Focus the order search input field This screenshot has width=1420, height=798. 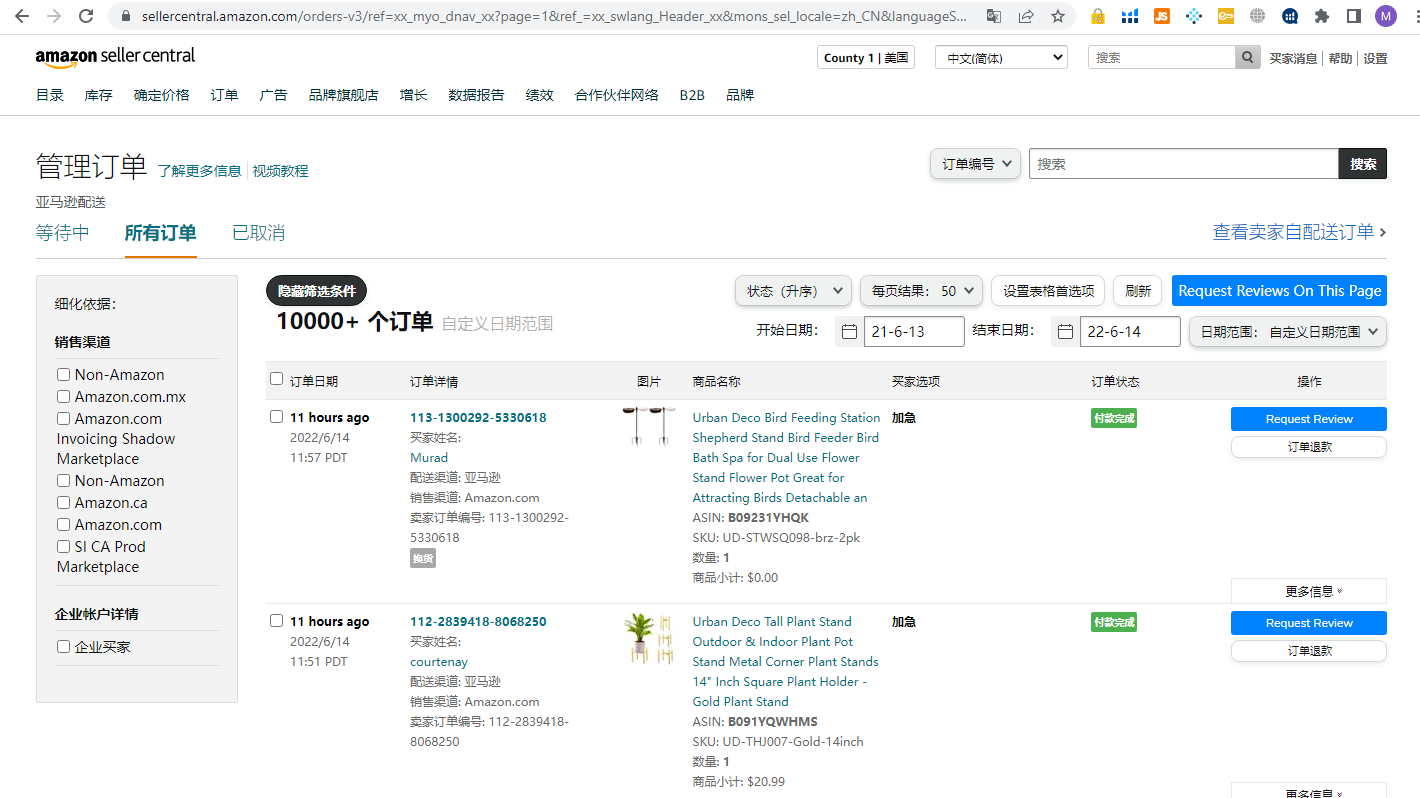coord(1184,164)
